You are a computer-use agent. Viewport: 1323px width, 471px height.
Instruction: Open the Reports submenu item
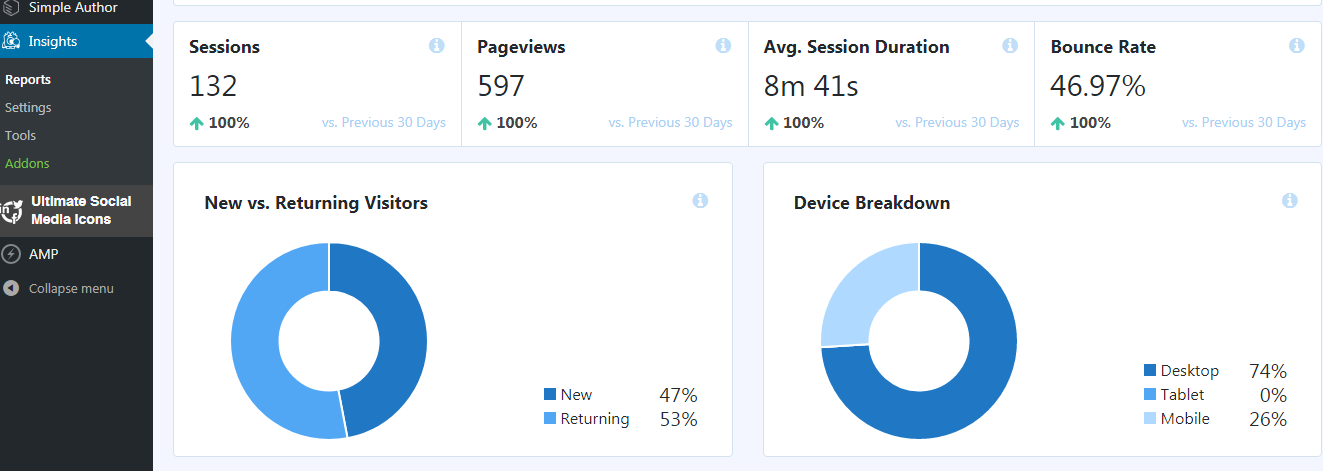coord(27,79)
